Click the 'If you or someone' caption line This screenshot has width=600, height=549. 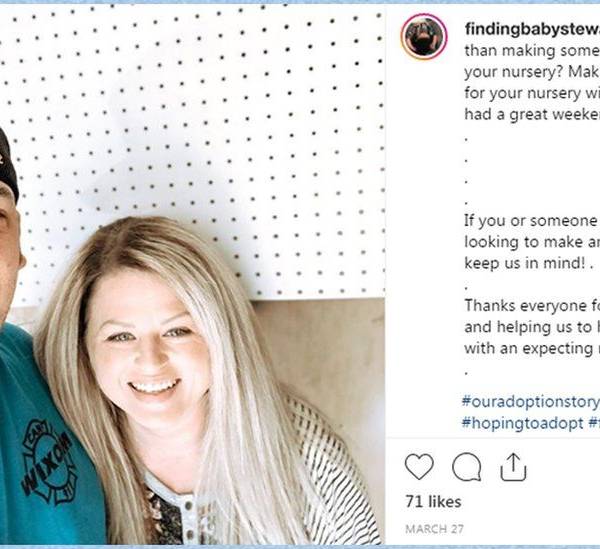coord(530,220)
